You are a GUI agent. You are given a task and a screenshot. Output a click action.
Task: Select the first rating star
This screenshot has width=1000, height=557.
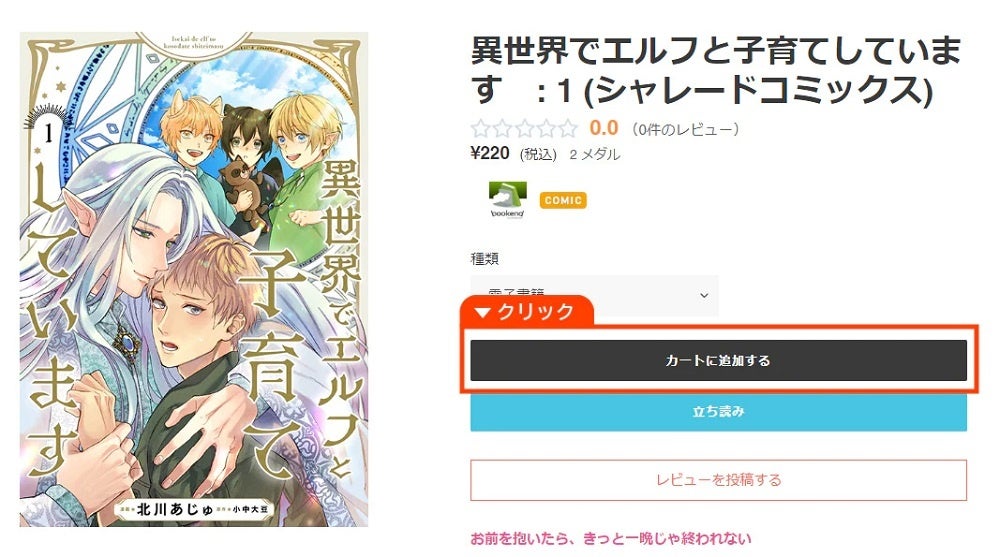480,129
